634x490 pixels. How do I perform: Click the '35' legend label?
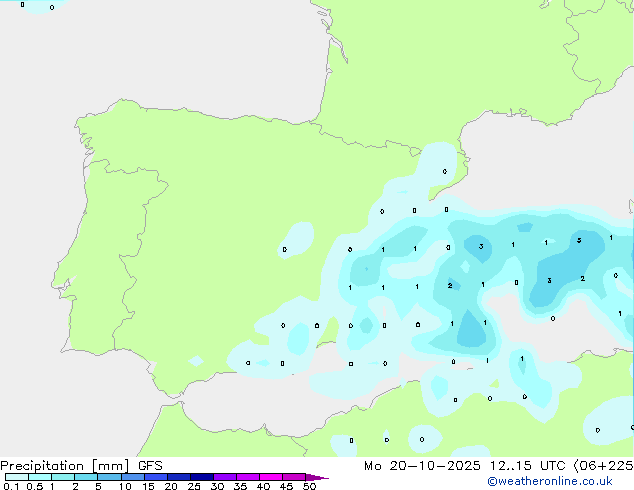pos(240,486)
